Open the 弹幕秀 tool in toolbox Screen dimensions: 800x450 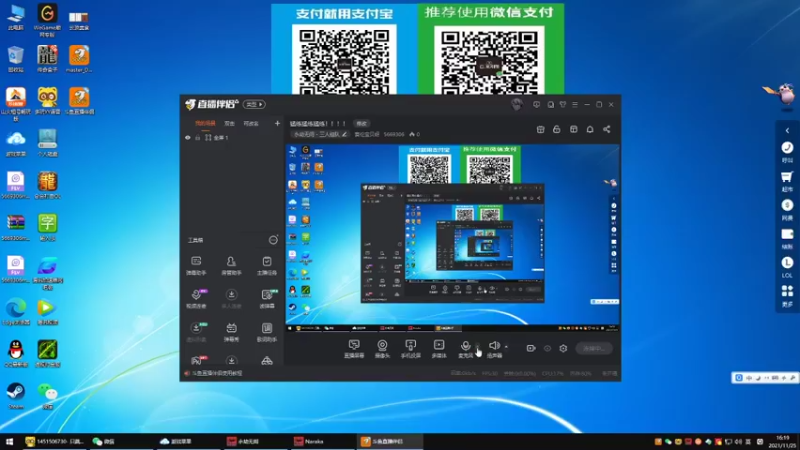231,332
